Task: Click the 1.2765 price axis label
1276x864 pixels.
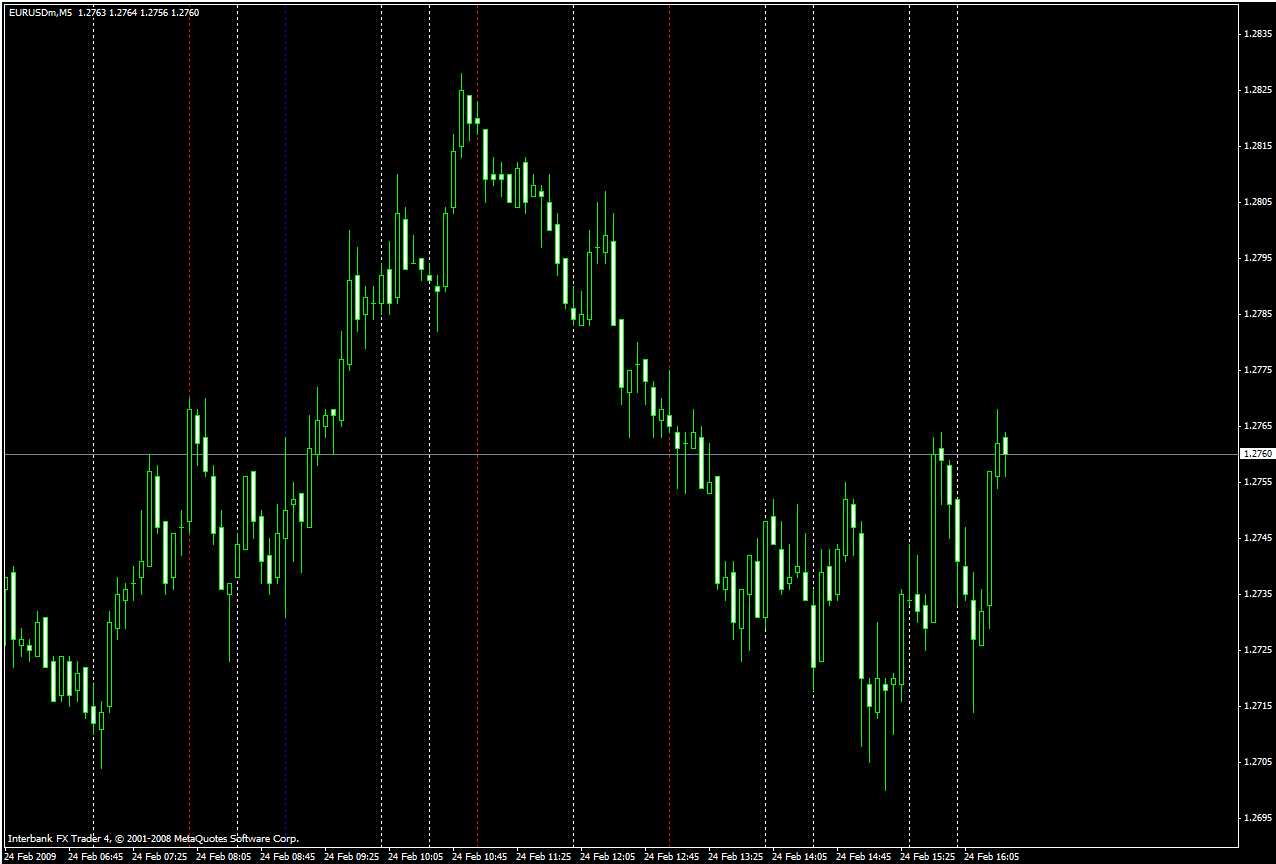Action: (x=1256, y=426)
